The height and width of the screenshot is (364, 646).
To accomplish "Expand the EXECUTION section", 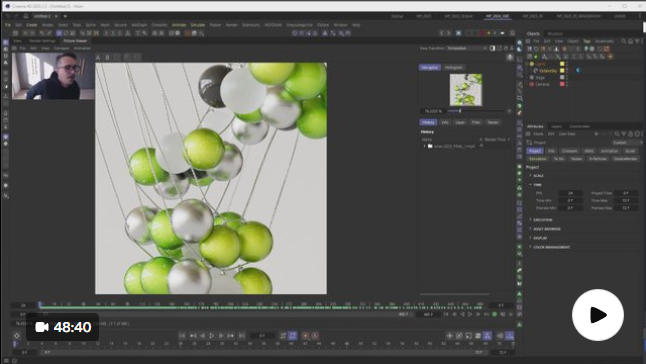I will (542, 220).
